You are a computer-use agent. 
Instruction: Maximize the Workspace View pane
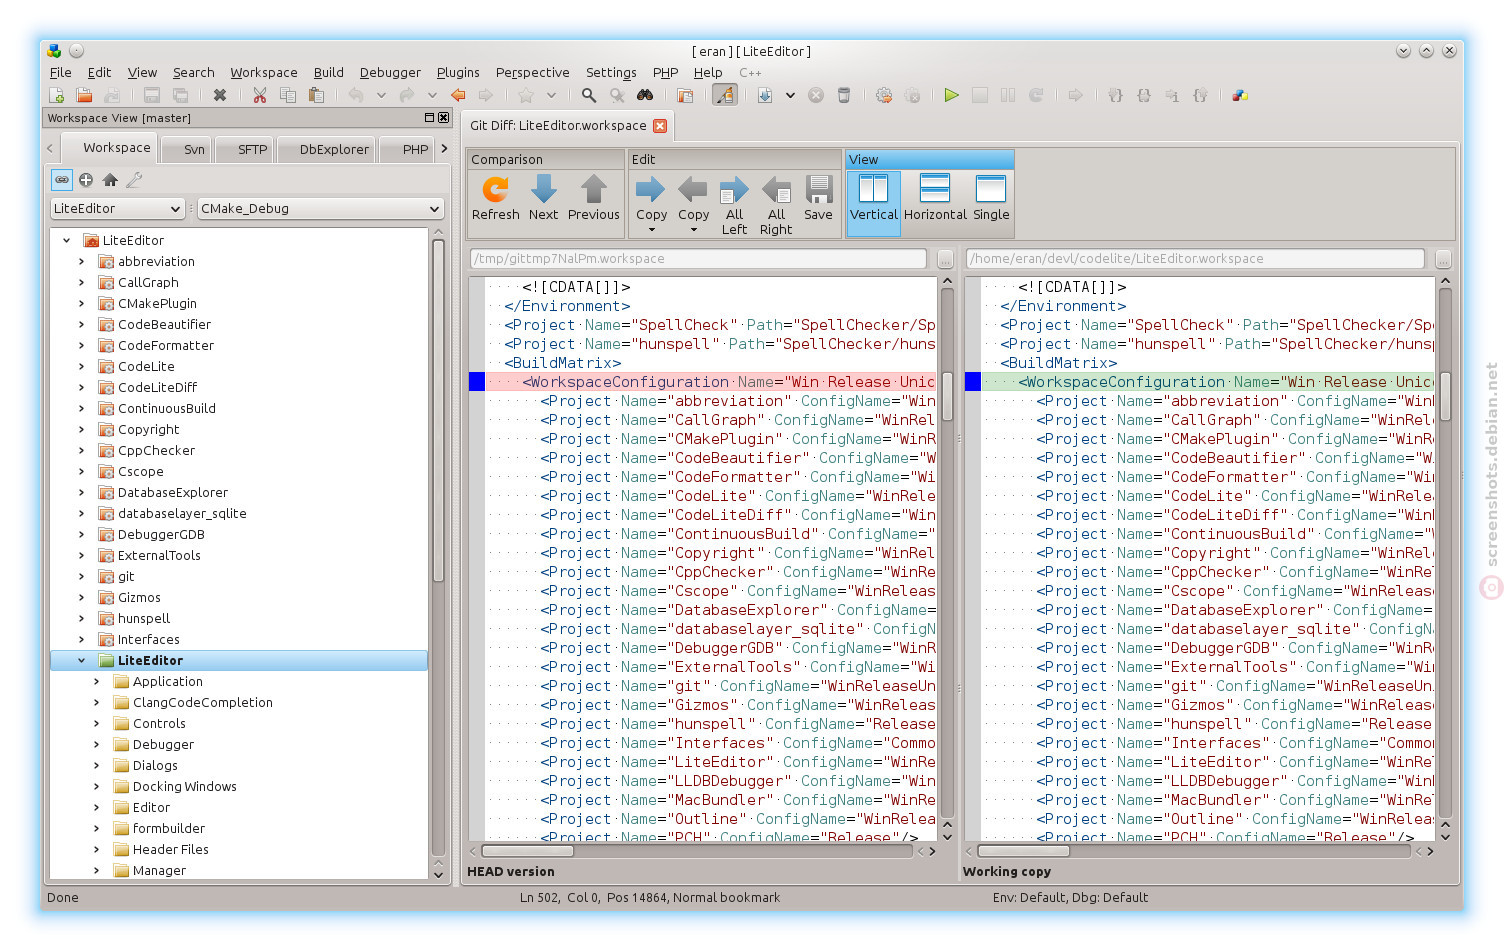click(429, 118)
